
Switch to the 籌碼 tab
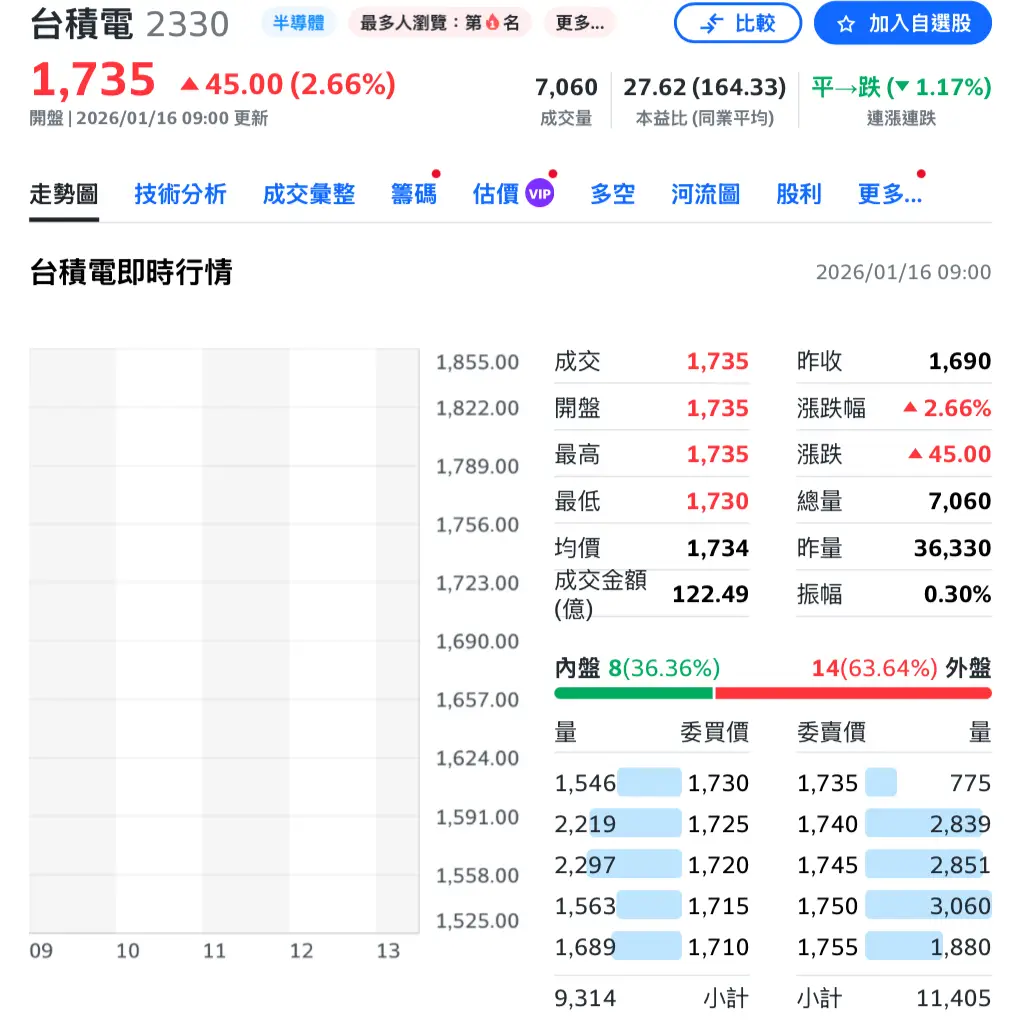[413, 194]
